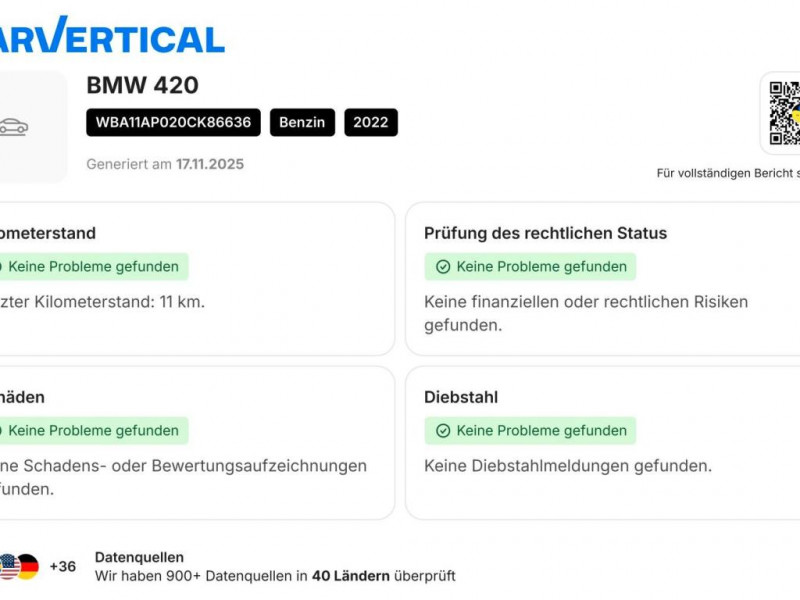Click the BMW 420 title
Viewport: 800px width, 600px height.
[142, 86]
